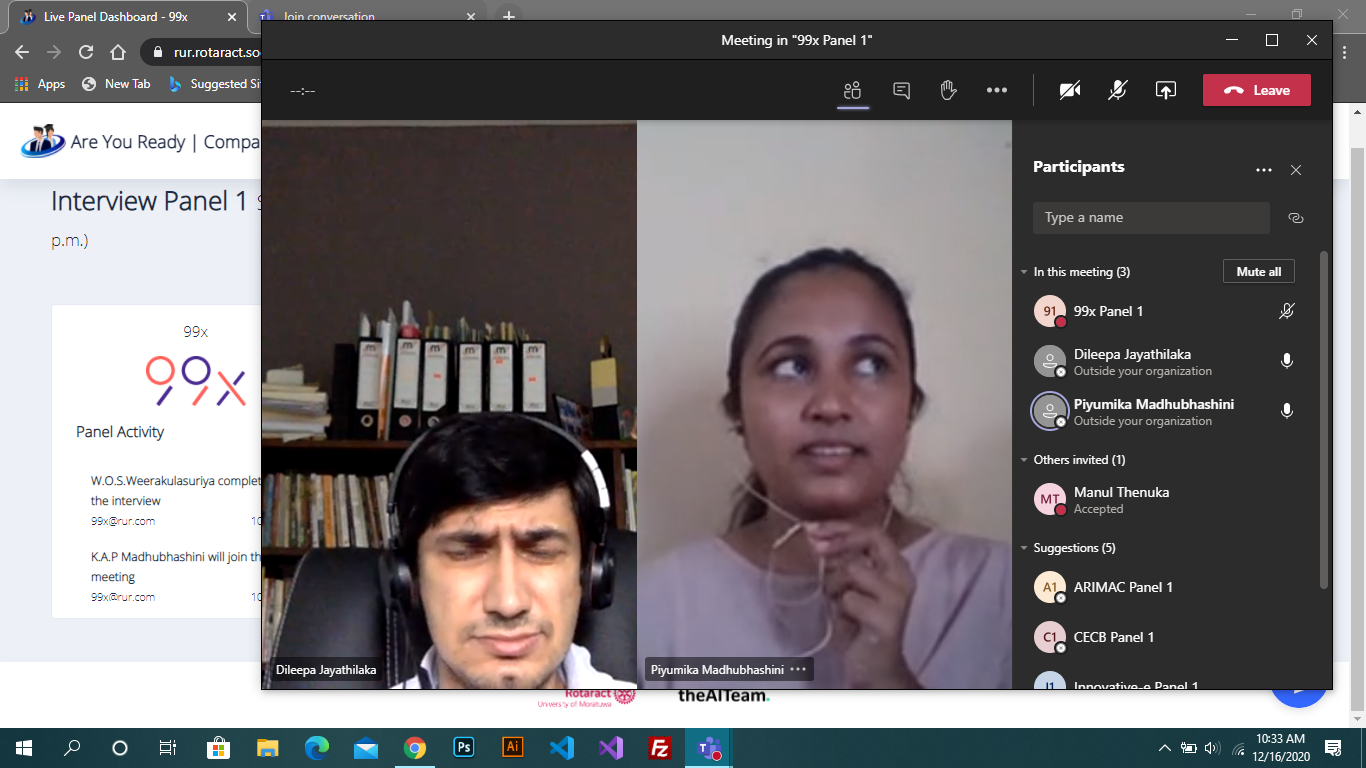Collapse the Suggestions section

pos(1024,548)
